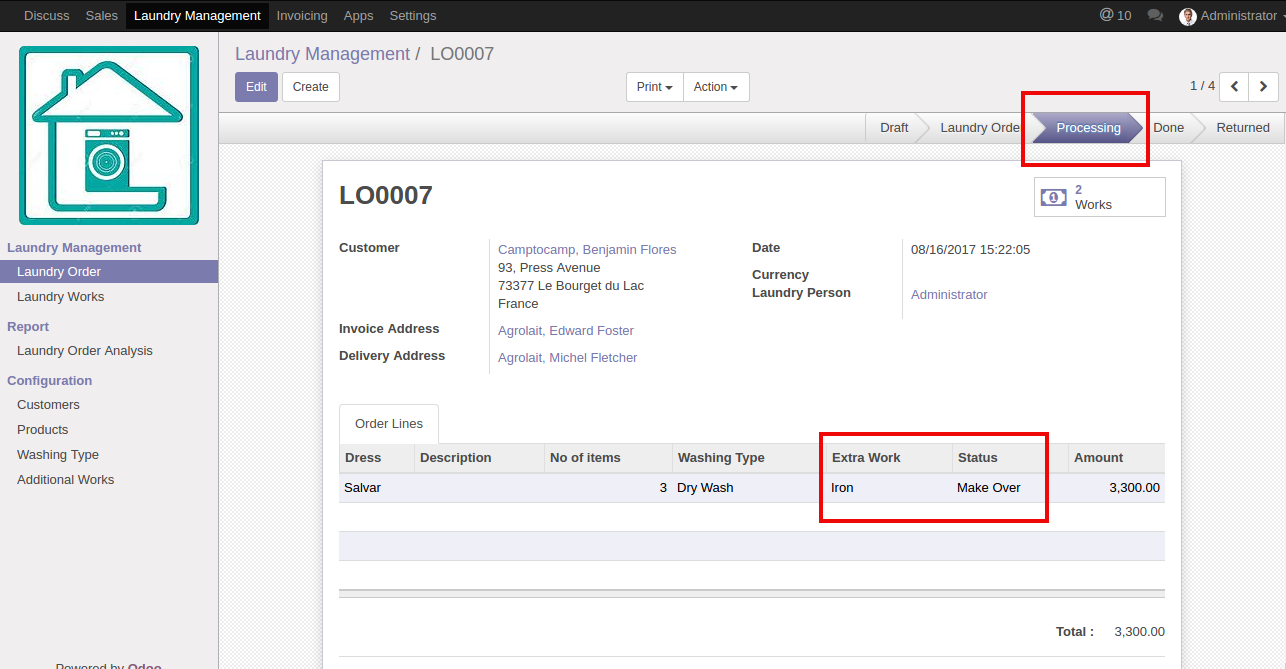Click the 3,300.00 row amount cell
Viewport: 1286px width, 669px height.
coord(1117,488)
